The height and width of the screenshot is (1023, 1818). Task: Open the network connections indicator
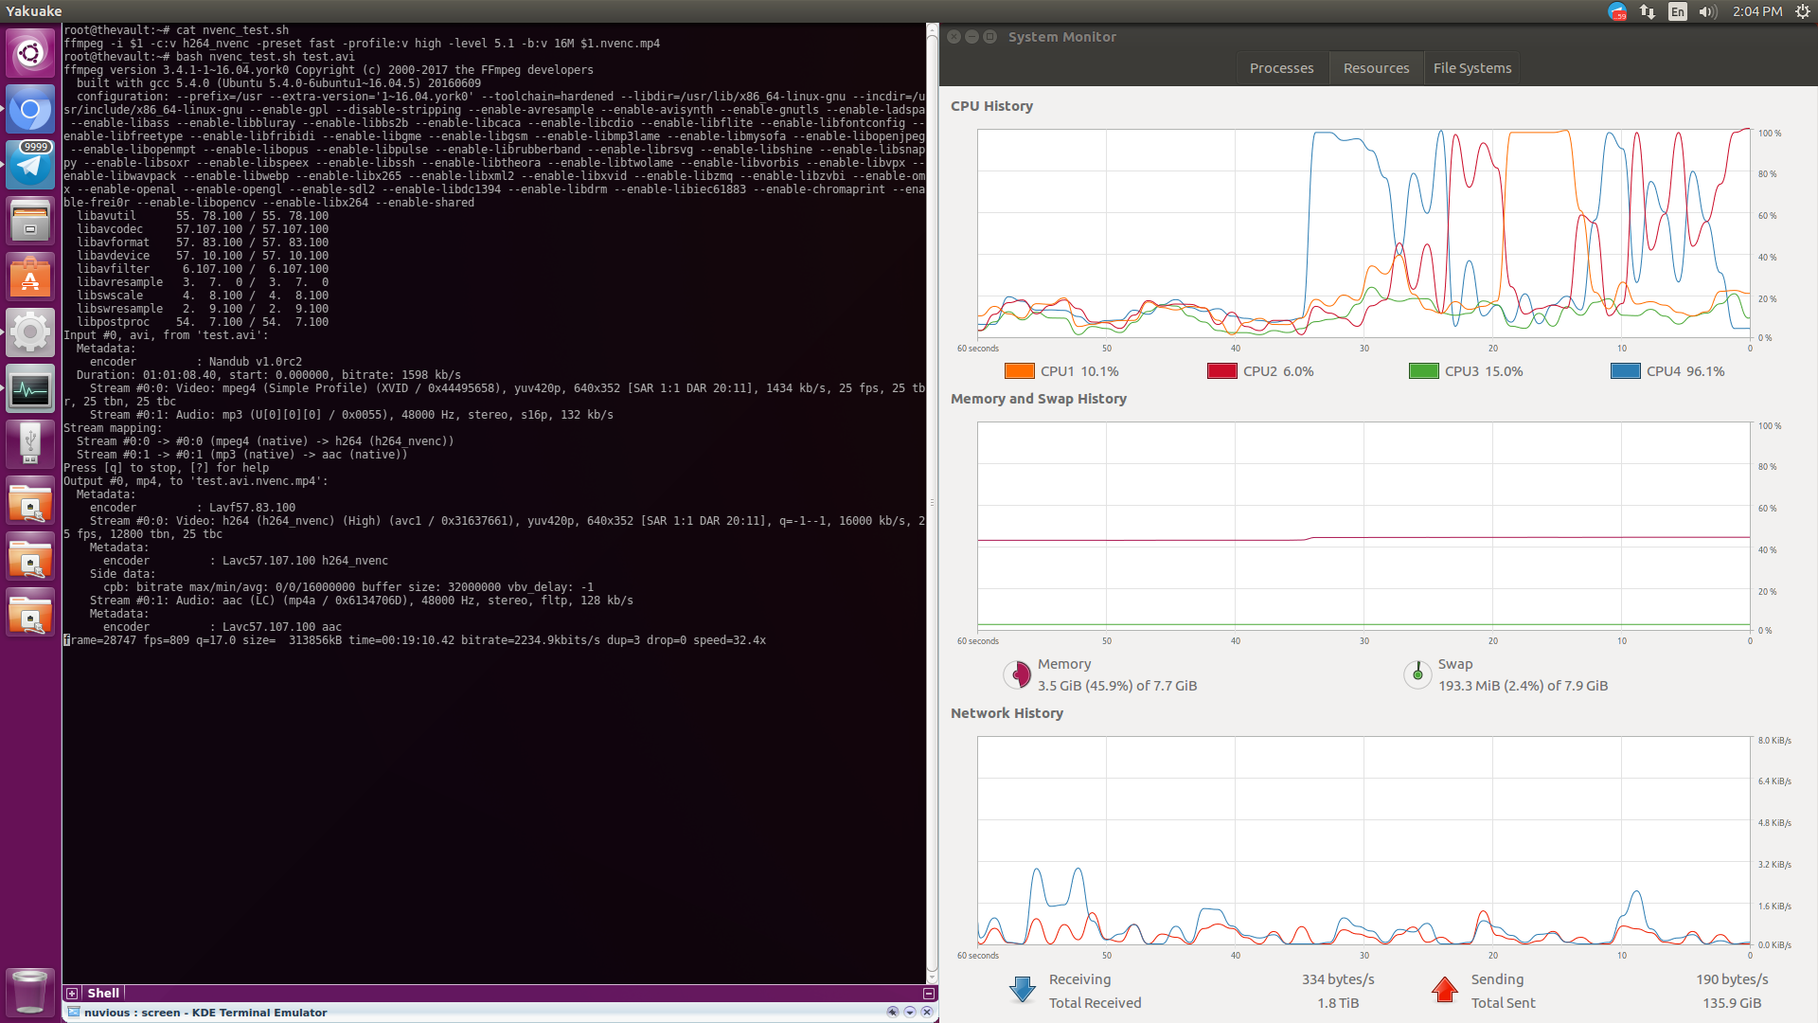pos(1647,12)
